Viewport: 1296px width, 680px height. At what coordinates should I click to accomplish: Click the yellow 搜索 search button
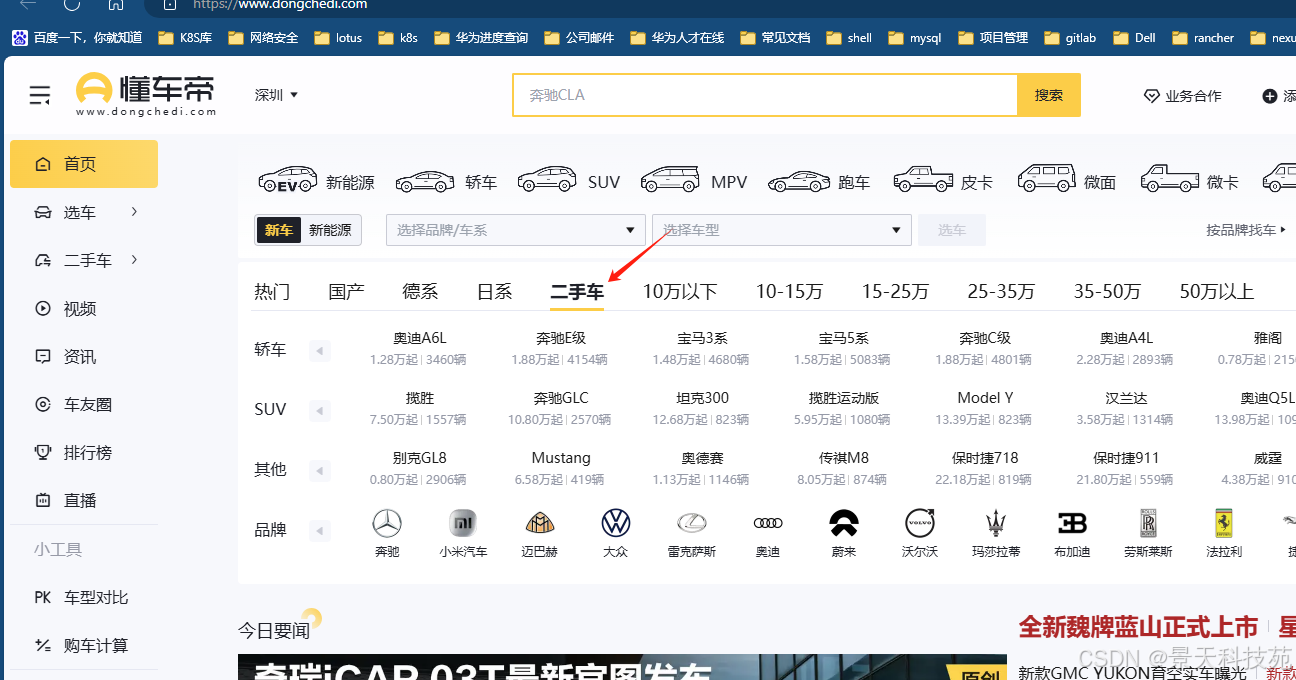1048,94
